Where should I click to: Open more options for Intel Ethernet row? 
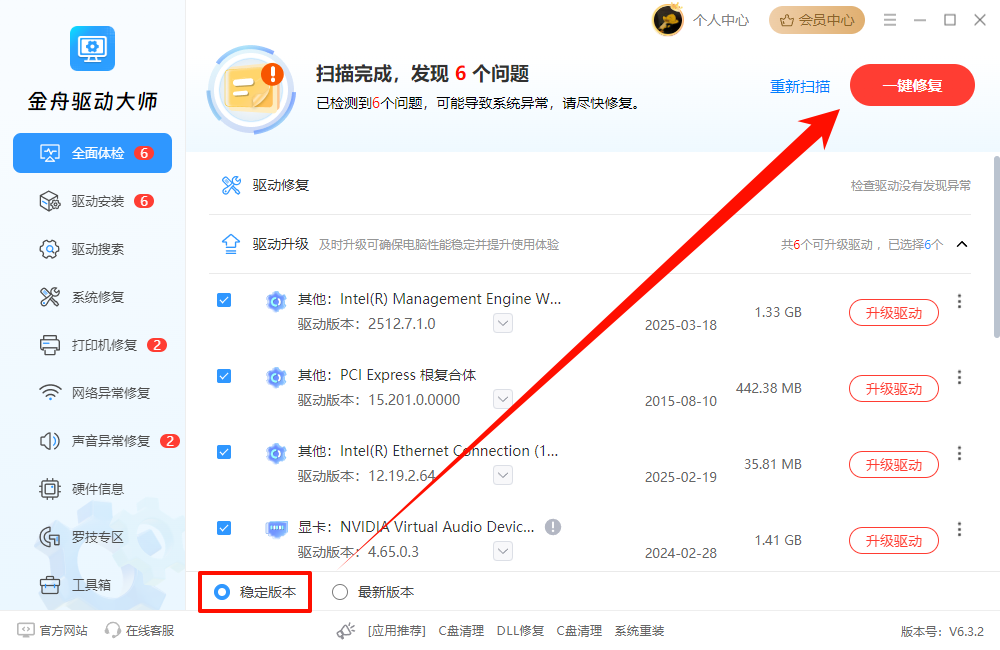[959, 453]
